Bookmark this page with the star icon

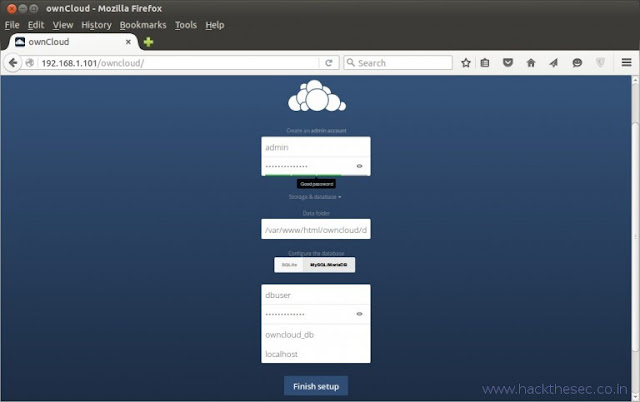point(466,63)
